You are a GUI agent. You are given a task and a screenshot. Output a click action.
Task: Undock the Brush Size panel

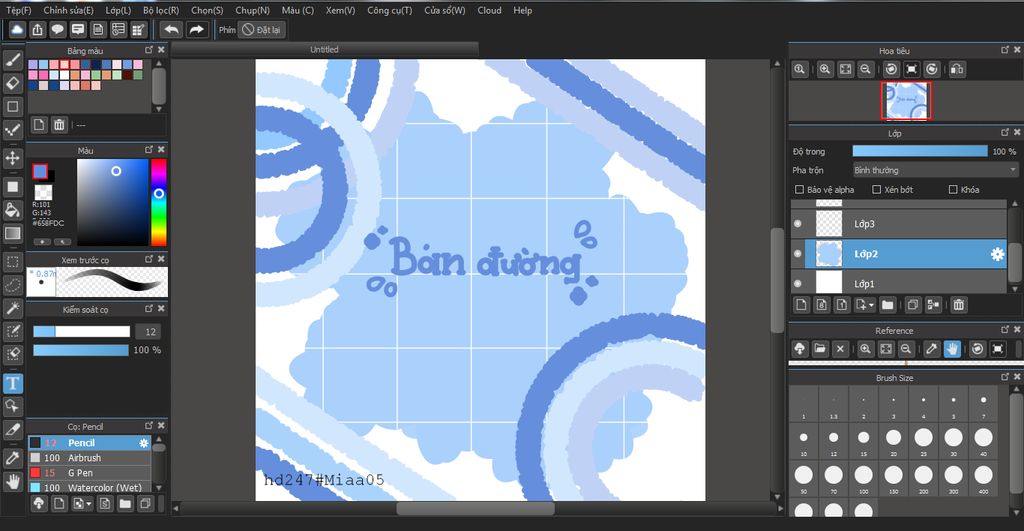coord(1005,377)
